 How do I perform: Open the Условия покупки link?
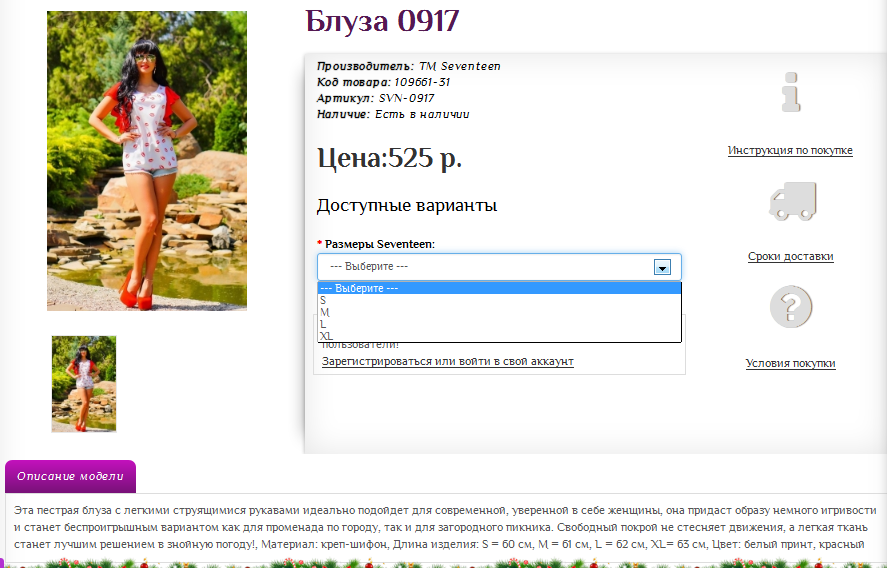[x=790, y=363]
